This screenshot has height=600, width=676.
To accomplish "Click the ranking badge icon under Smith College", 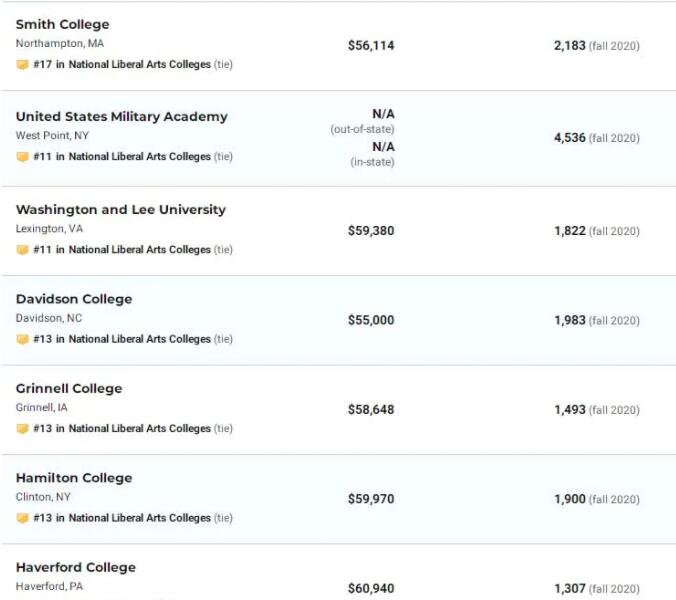I will click(22, 64).
